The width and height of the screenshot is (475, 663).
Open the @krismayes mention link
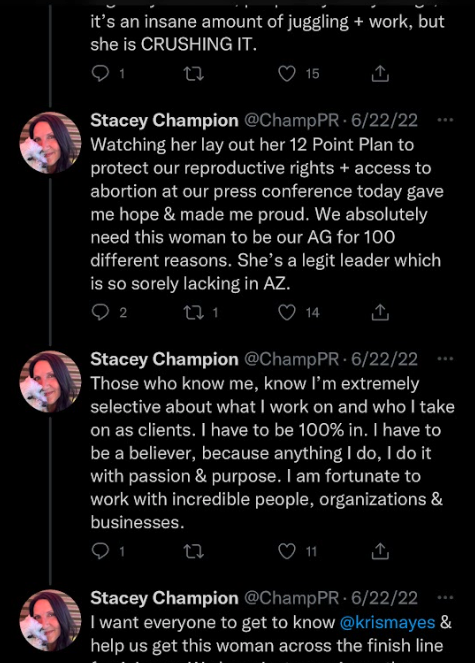click(x=387, y=622)
